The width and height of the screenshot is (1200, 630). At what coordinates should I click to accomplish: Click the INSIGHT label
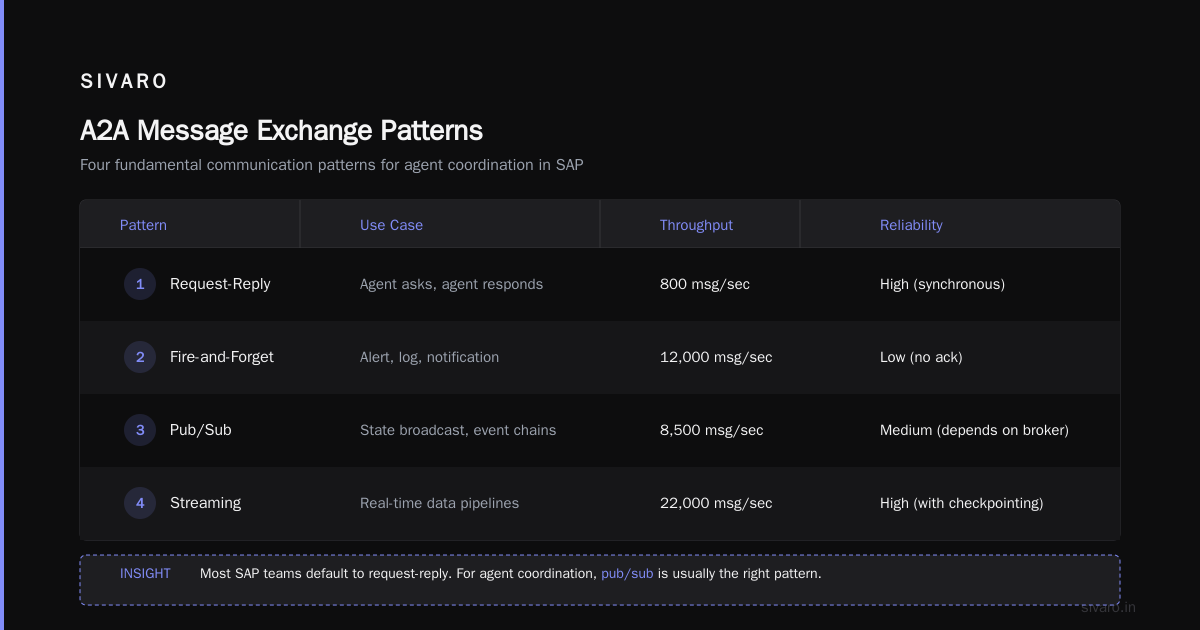click(145, 574)
